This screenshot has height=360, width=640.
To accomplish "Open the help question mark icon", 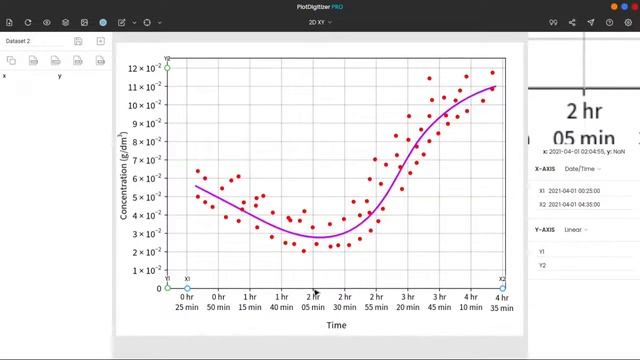I will (609, 22).
